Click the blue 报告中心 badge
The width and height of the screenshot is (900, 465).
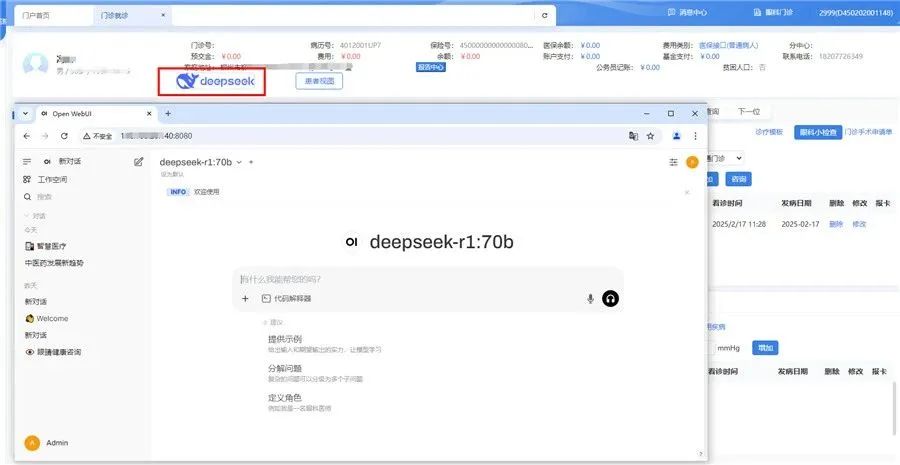[431, 67]
